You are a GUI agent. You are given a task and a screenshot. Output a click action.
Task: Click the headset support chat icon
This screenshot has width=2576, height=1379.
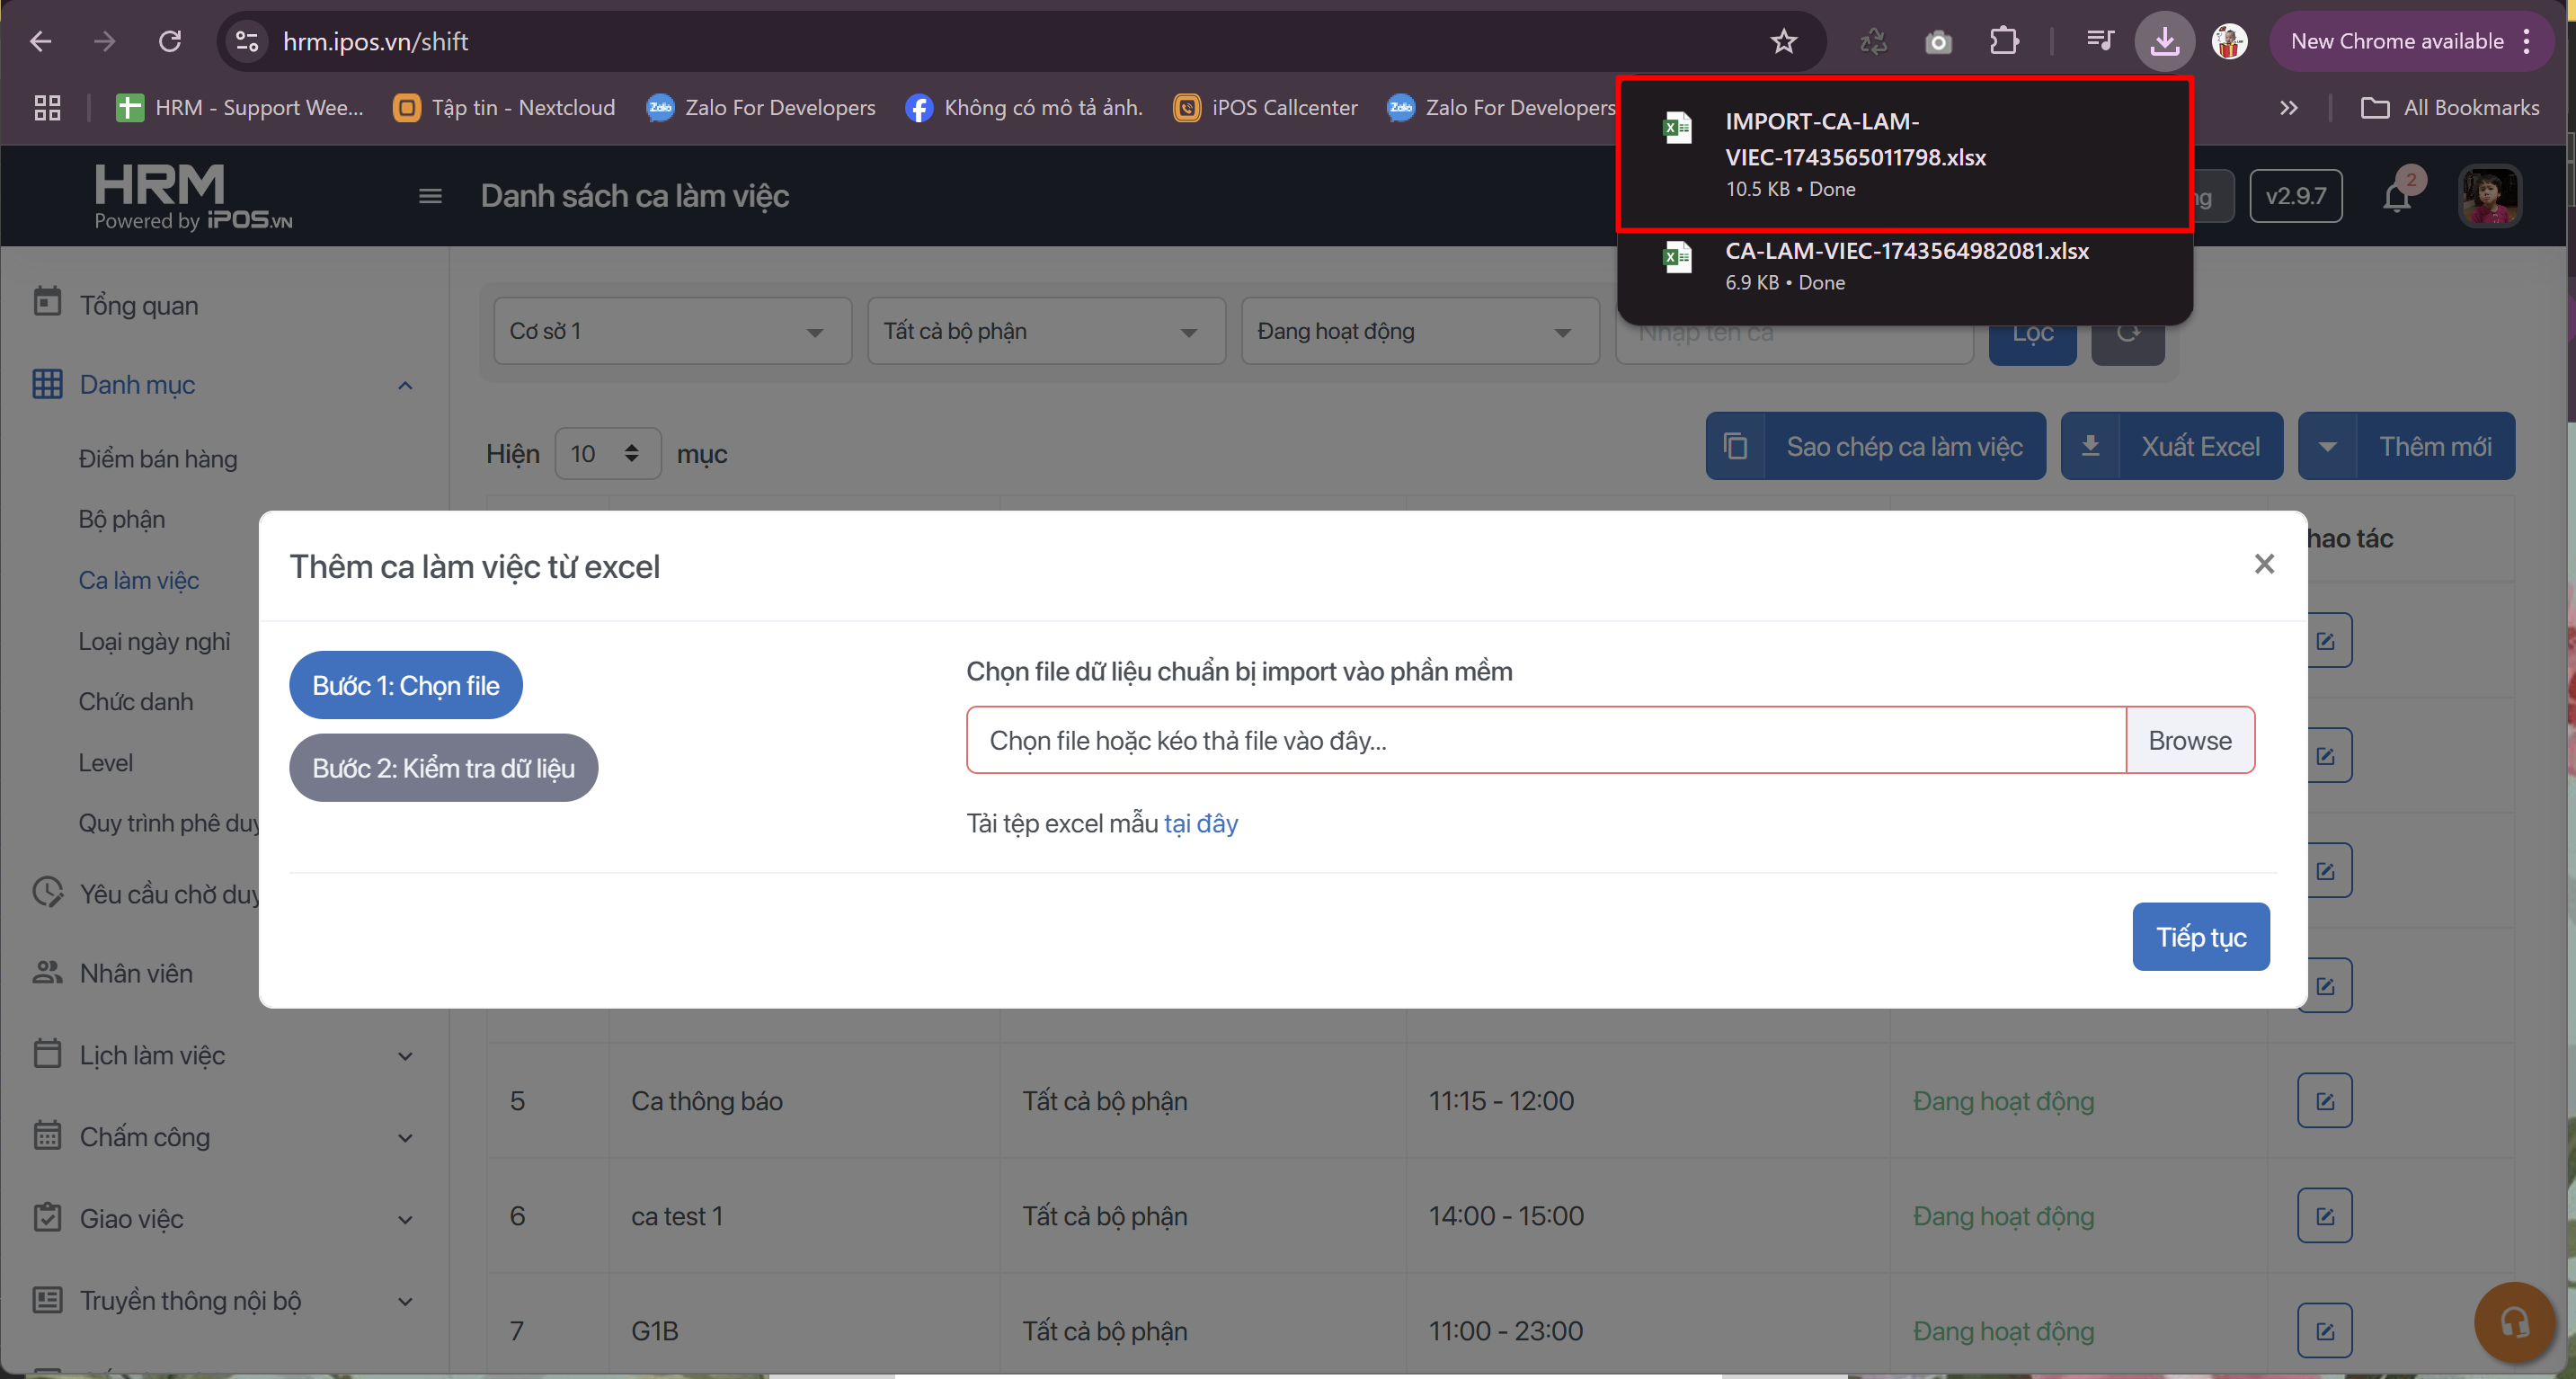tap(2514, 1322)
